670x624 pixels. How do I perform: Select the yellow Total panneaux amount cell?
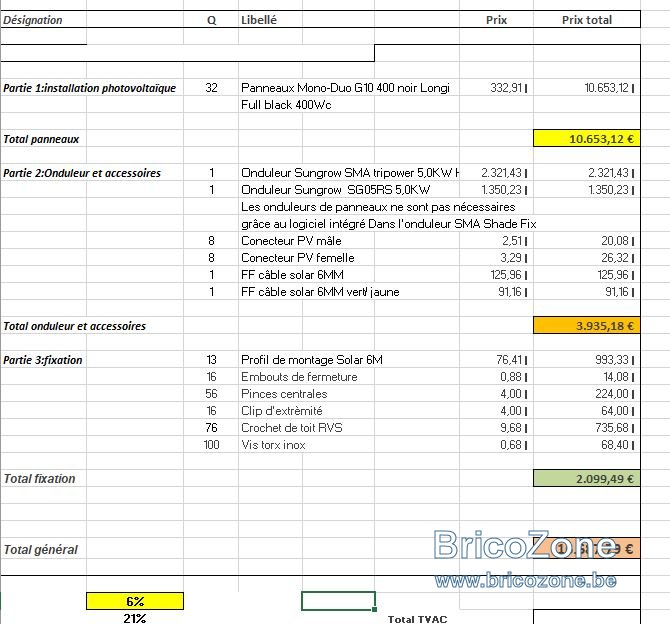click(x=587, y=138)
